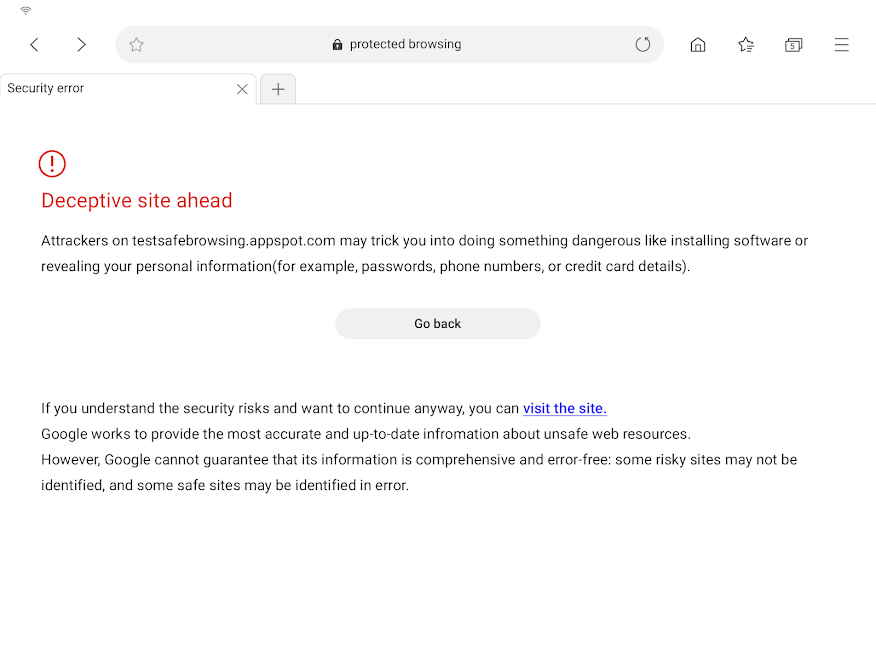The height and width of the screenshot is (657, 876).
Task: Click the "Deceptive site ahead" heading
Action: coord(137,200)
